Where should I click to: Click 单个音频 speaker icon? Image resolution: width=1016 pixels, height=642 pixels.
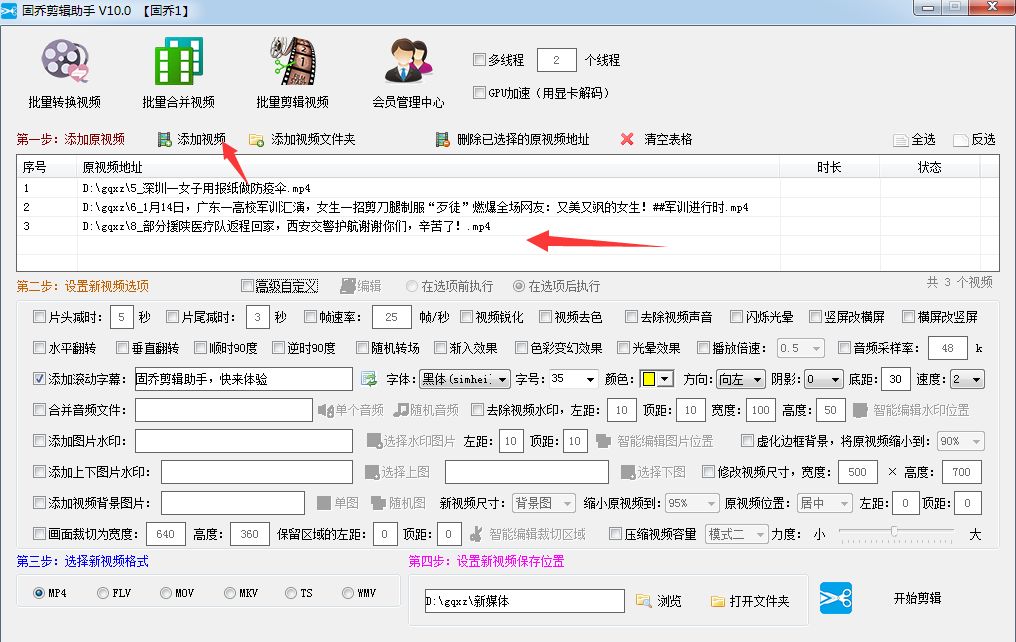325,410
